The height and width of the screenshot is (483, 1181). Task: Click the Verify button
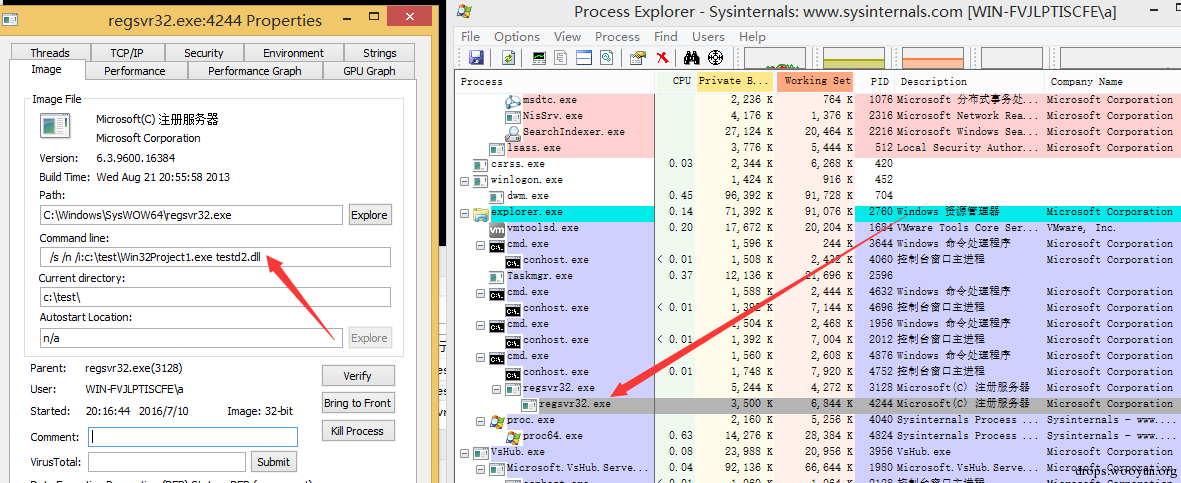[358, 375]
